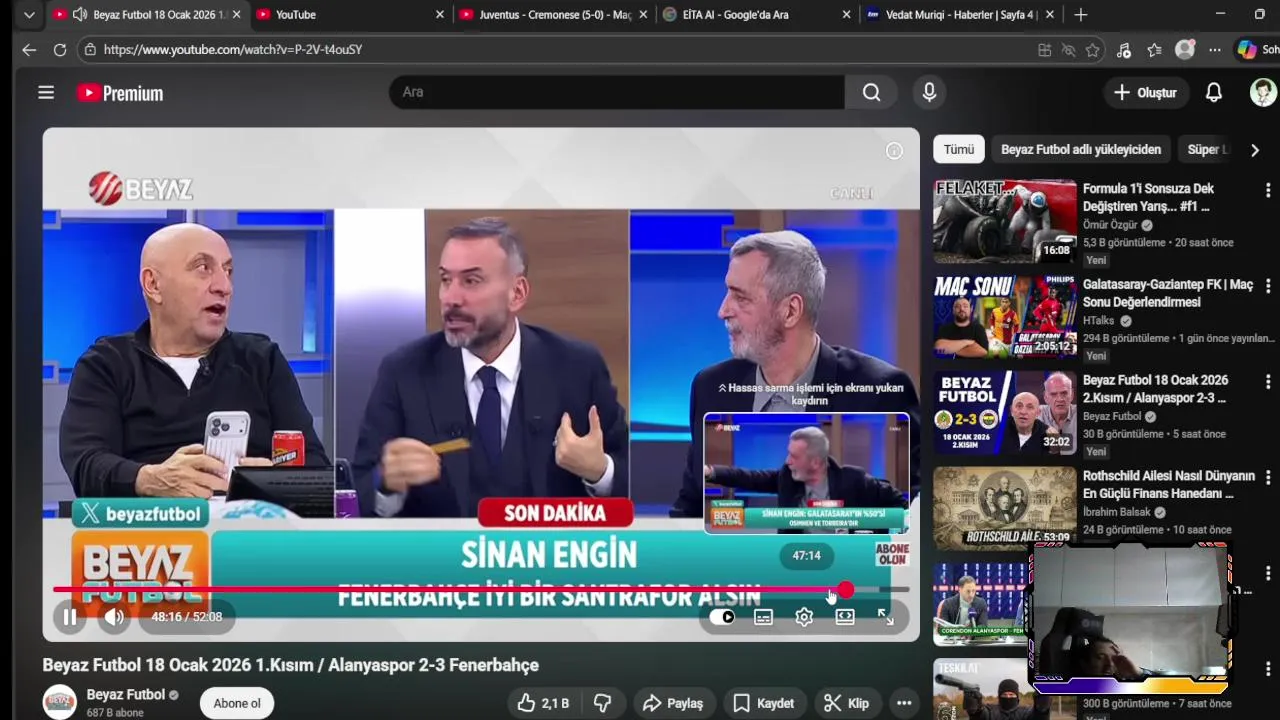Select the Tümü filter chip

pos(958,149)
